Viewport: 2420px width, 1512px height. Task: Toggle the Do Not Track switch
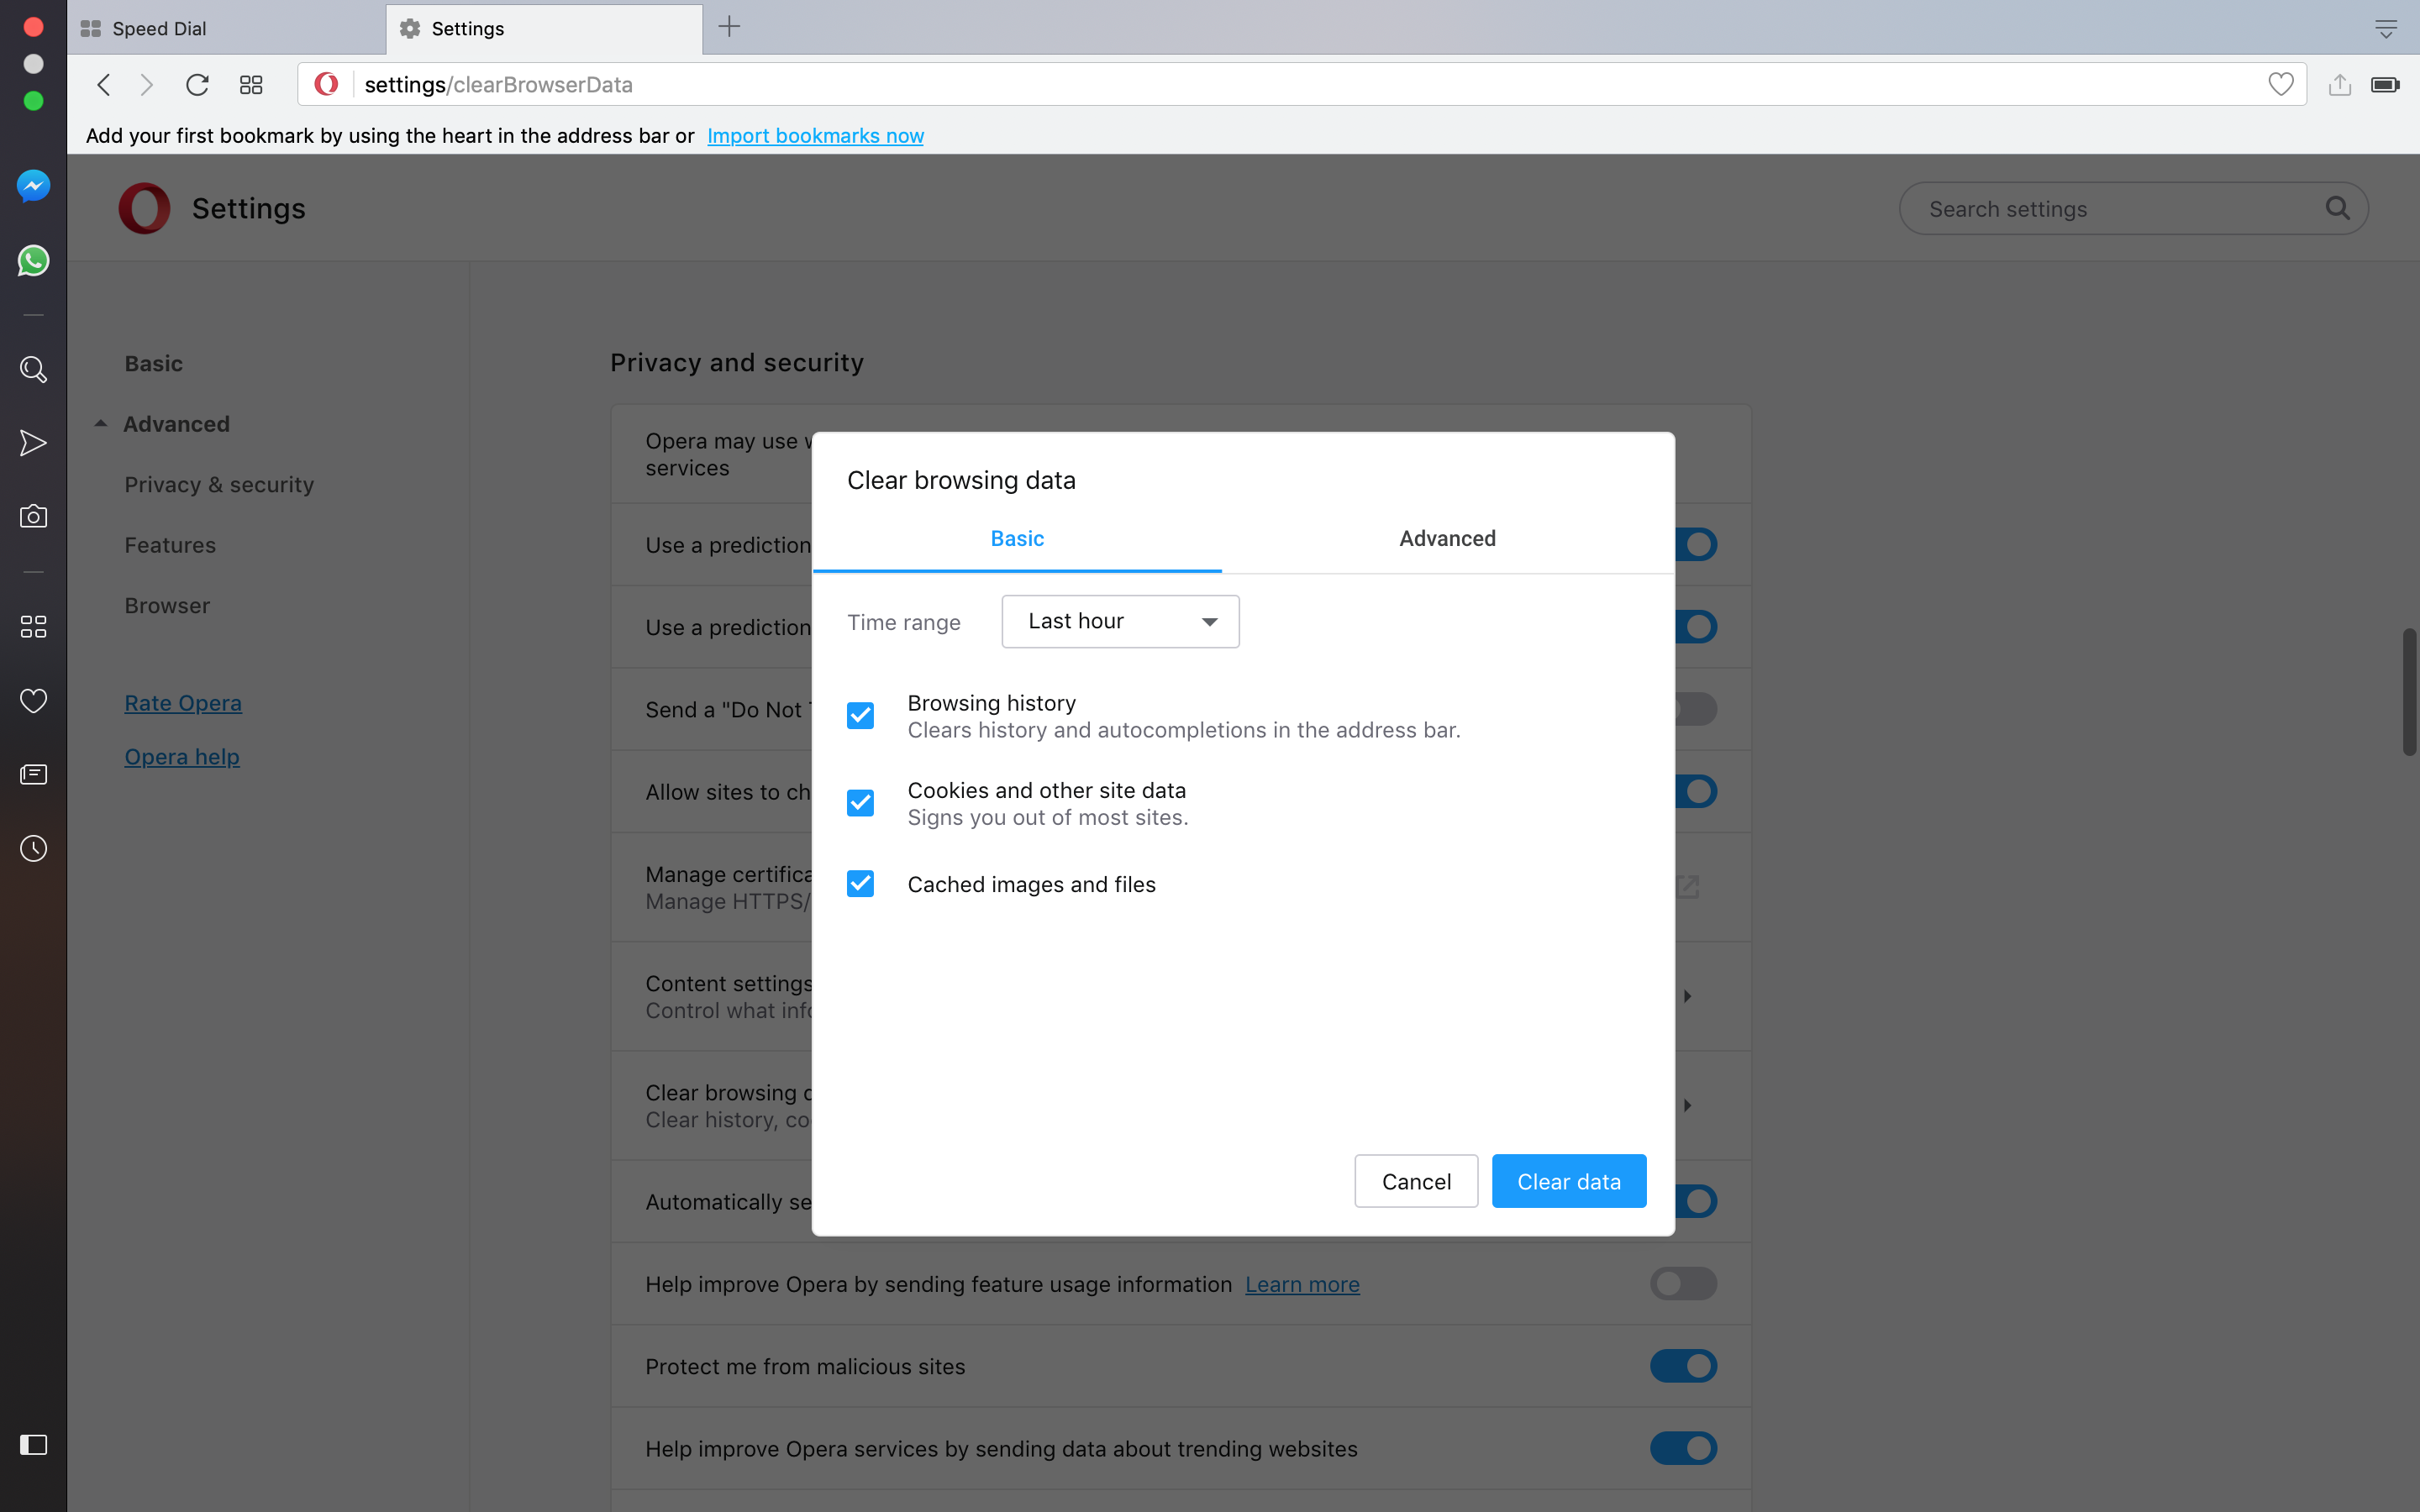coord(1696,709)
